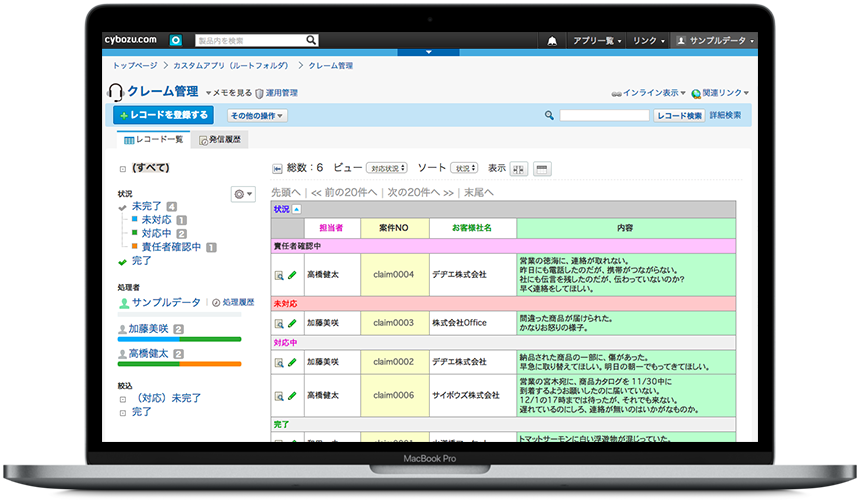Image resolution: width=860 pixels, height=500 pixels.
Task: Switch to the table layout display icon
Action: (542, 168)
